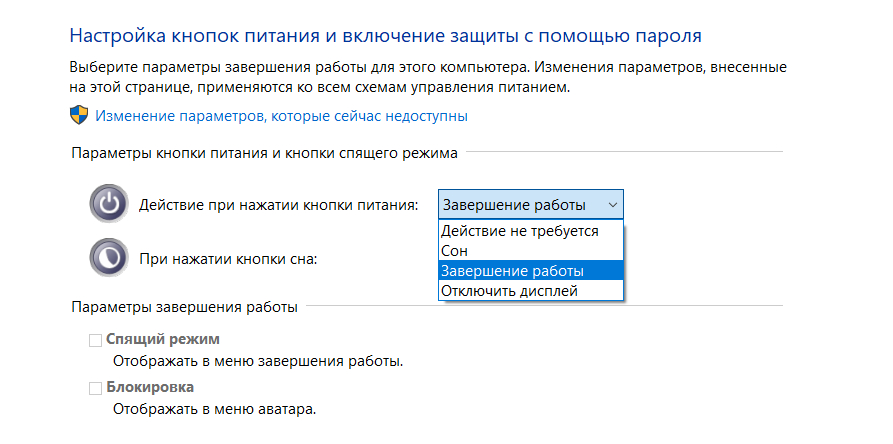Choose the Сон option in the list
Screen dimensions: 893x444
coord(455,251)
